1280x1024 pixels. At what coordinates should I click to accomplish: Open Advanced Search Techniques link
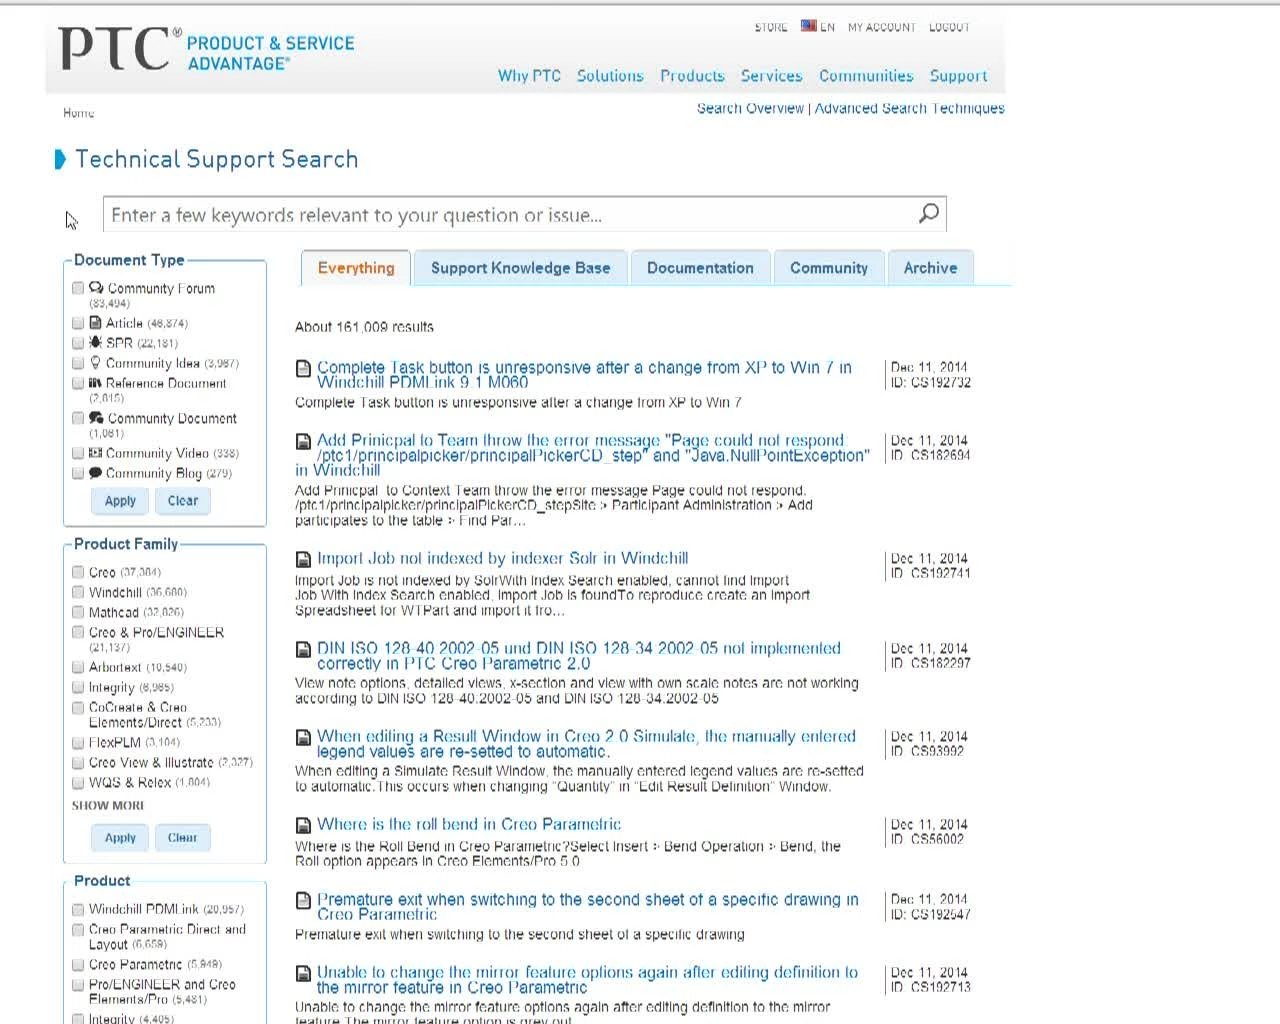click(909, 108)
